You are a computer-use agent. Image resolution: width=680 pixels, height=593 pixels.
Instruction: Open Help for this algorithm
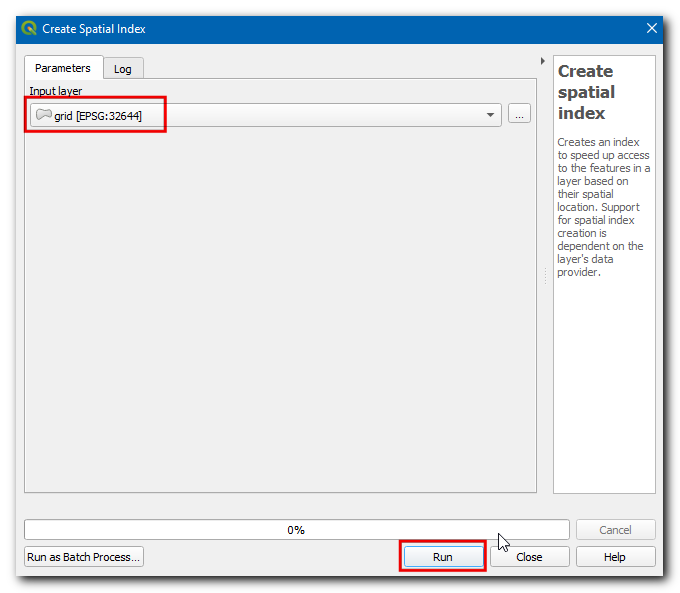(615, 557)
